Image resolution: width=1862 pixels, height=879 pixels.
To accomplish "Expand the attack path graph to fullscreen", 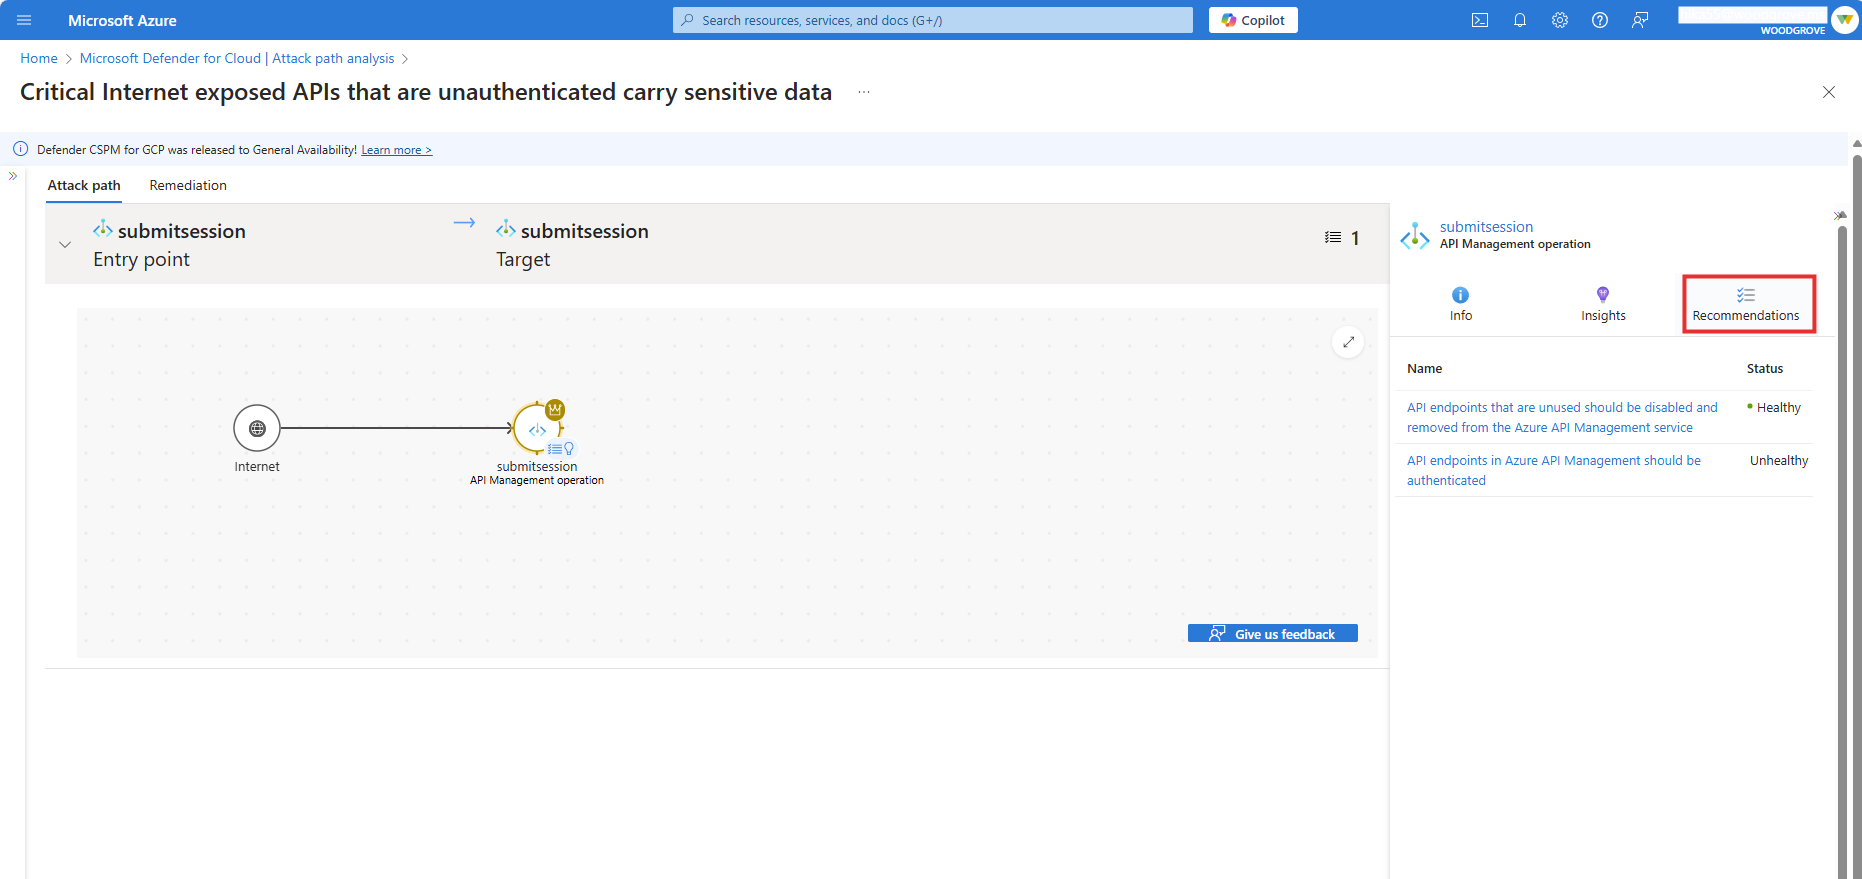I will tap(1348, 342).
